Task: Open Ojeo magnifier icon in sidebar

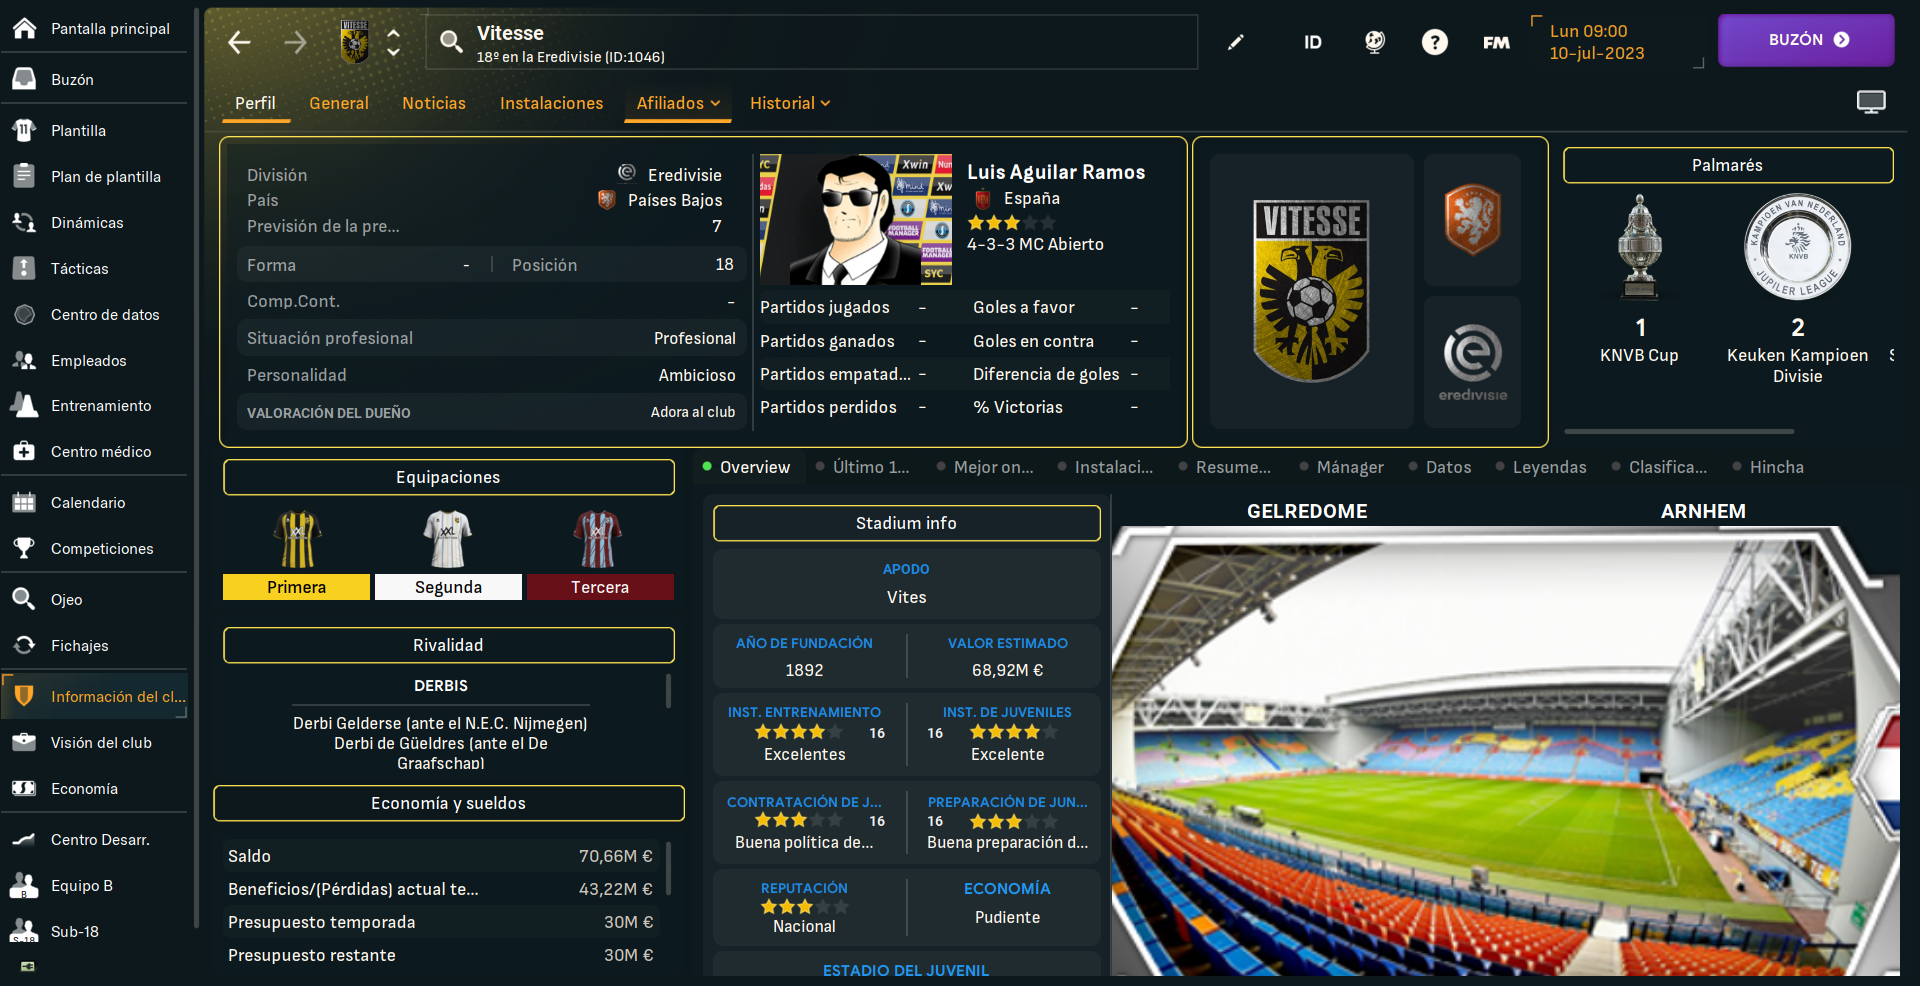Action: point(25,599)
